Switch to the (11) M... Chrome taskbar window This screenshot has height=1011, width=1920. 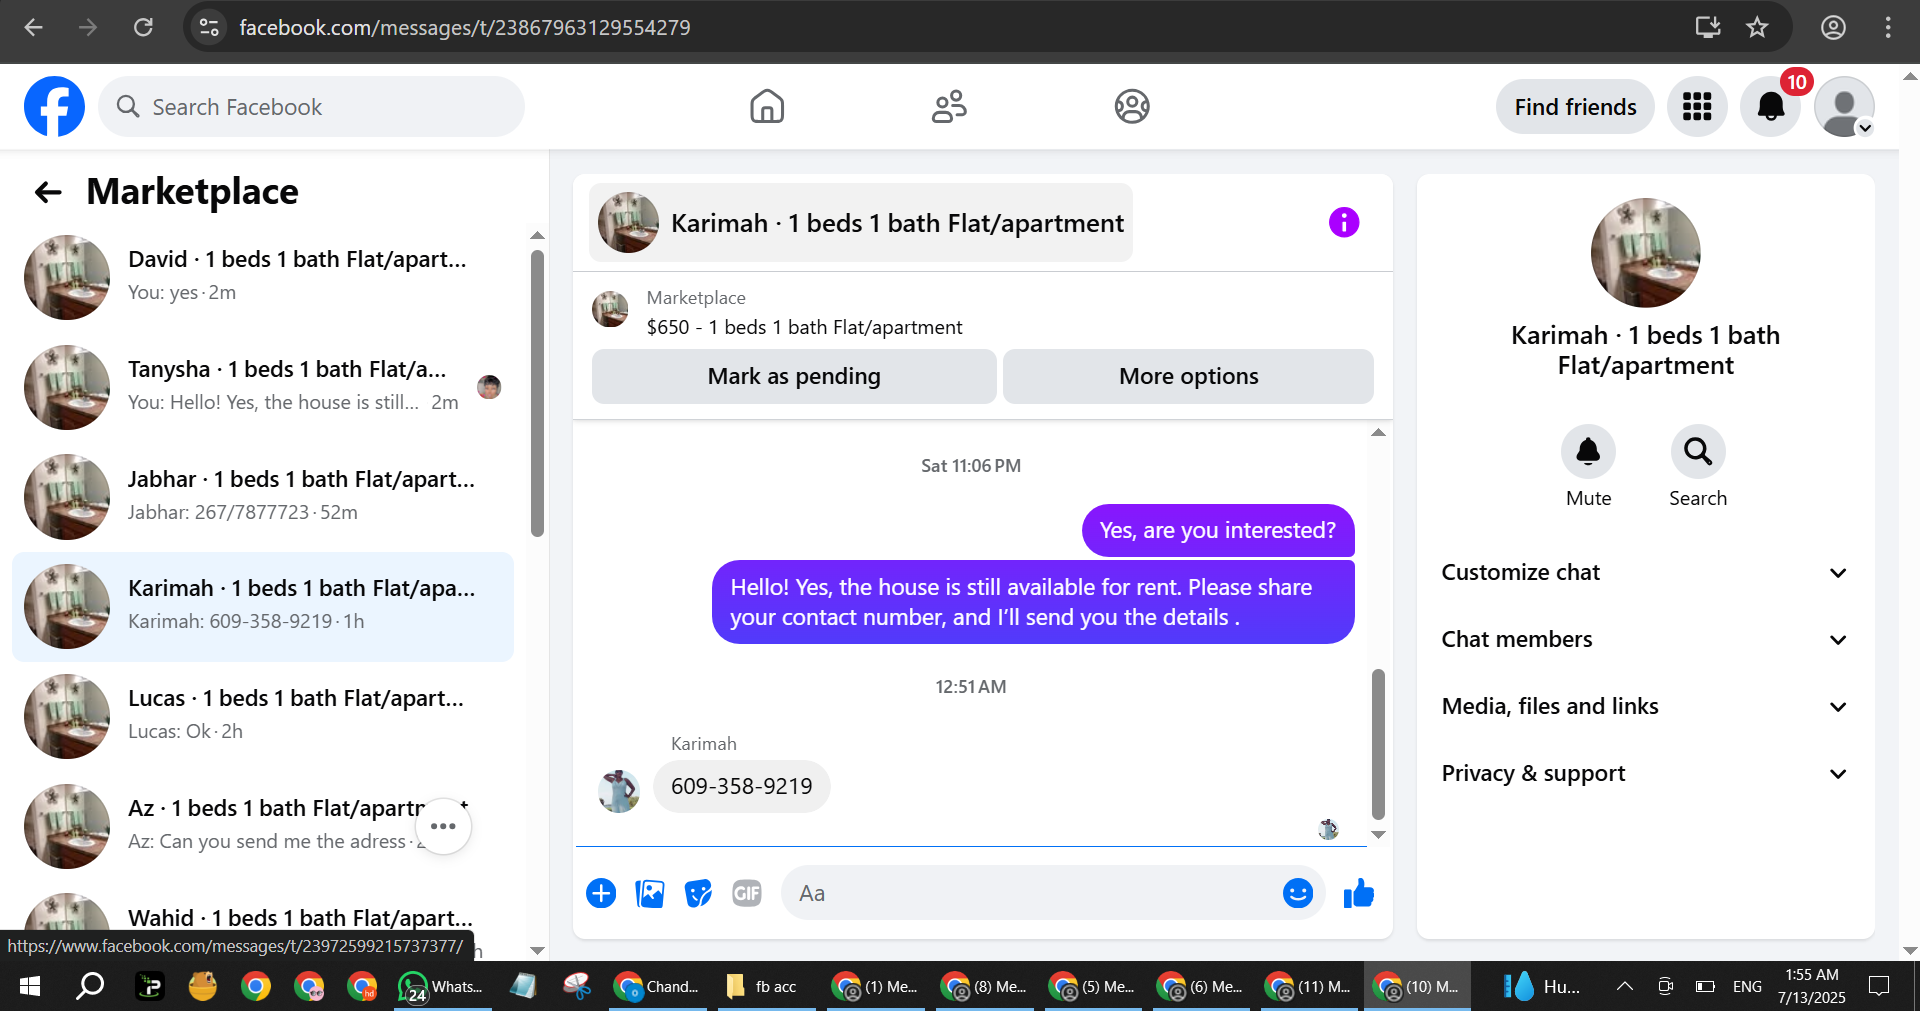tap(1307, 987)
